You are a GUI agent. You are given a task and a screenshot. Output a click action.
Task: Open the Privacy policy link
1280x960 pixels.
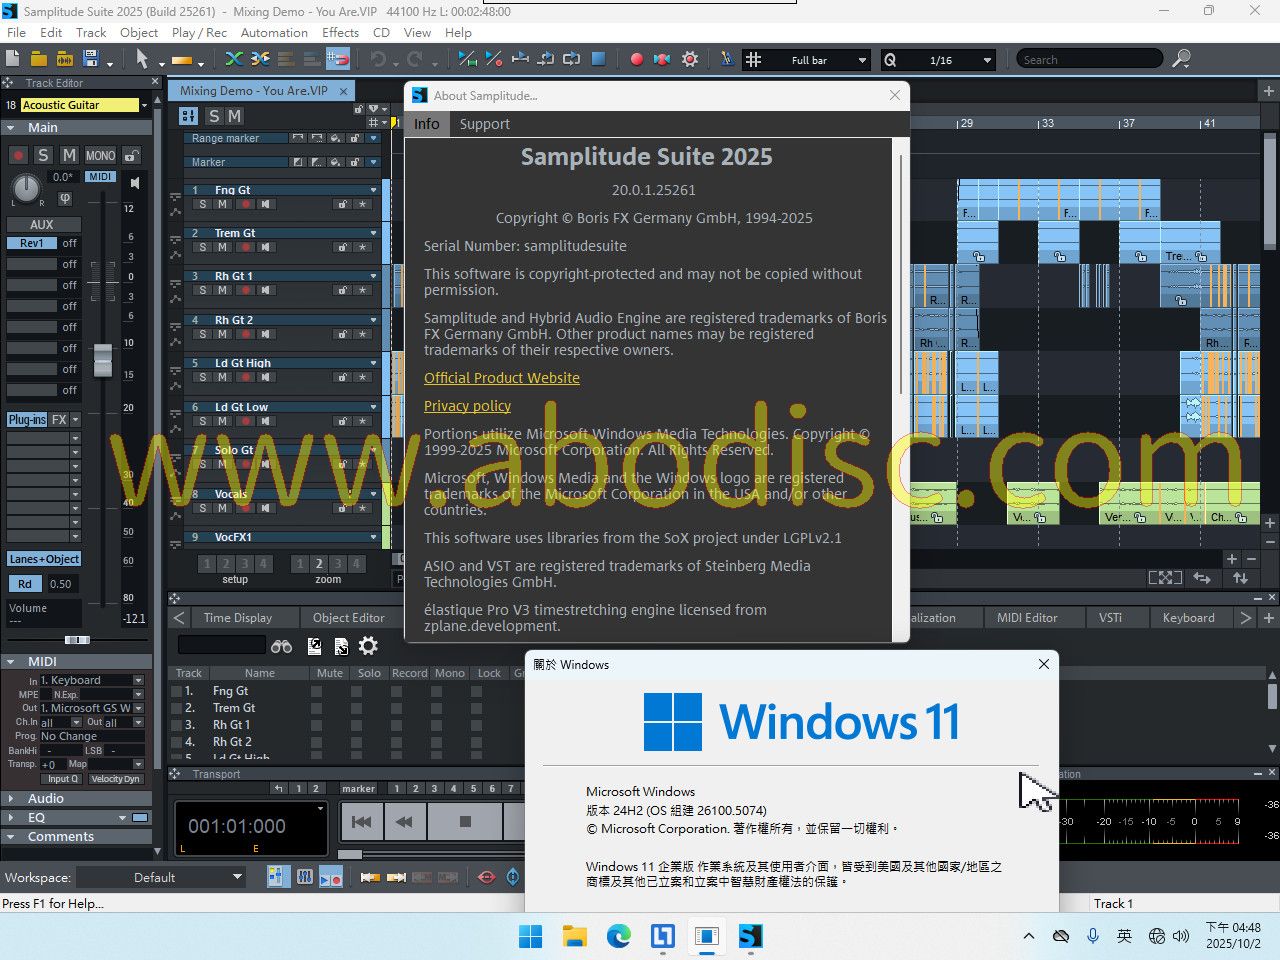(467, 406)
